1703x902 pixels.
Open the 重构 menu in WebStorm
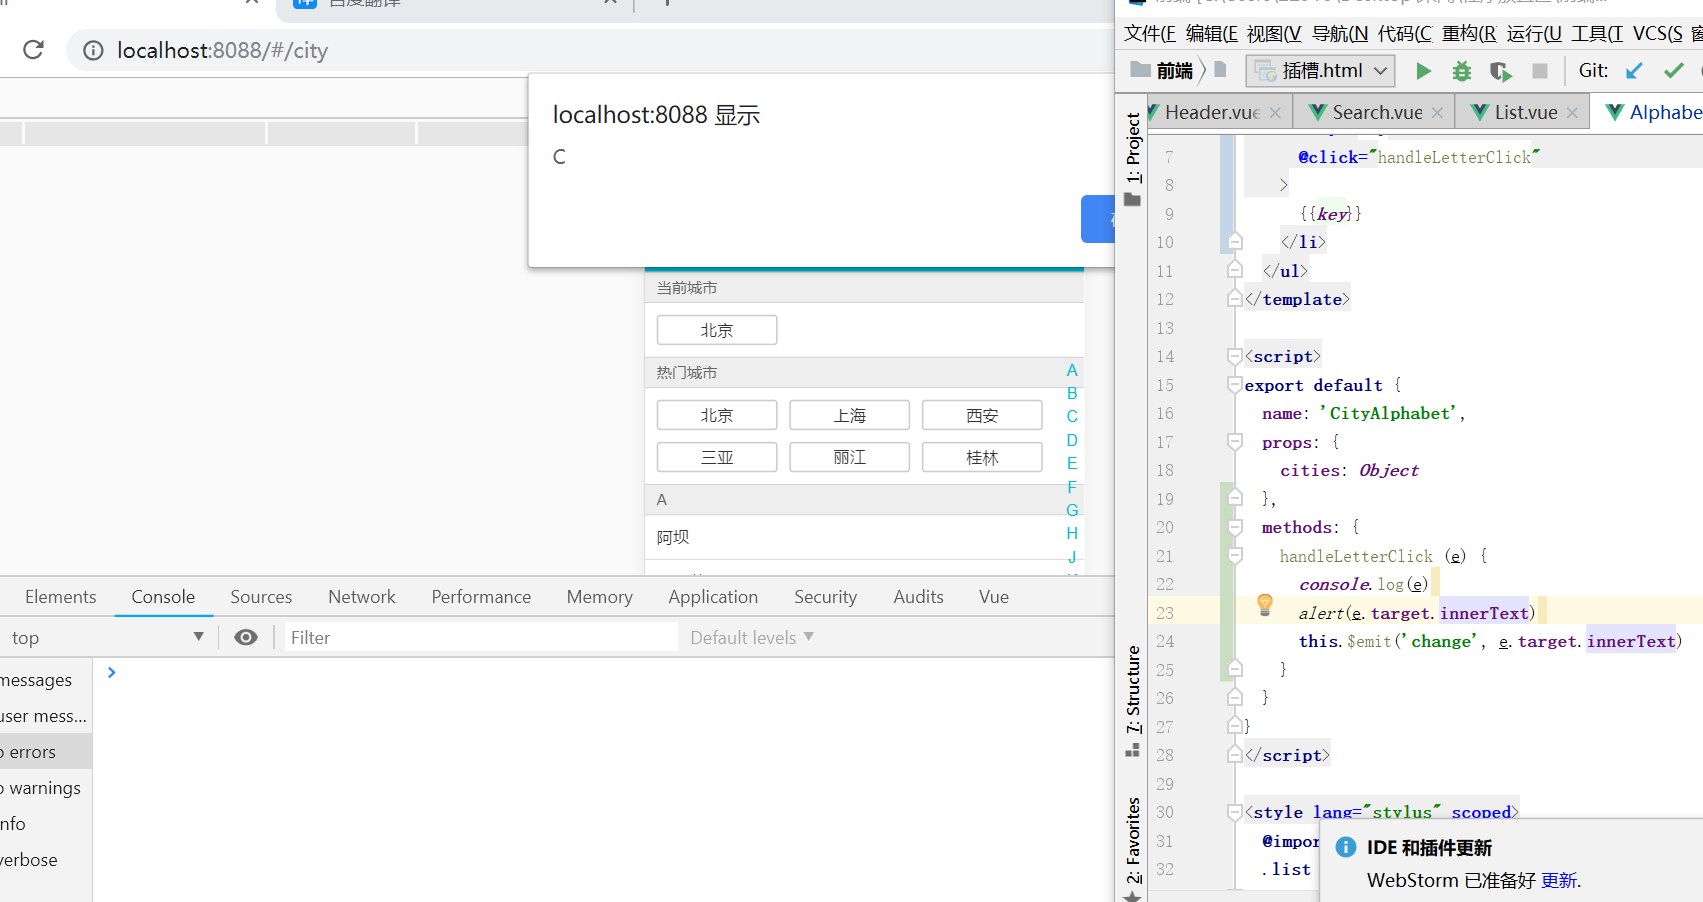click(x=1469, y=34)
